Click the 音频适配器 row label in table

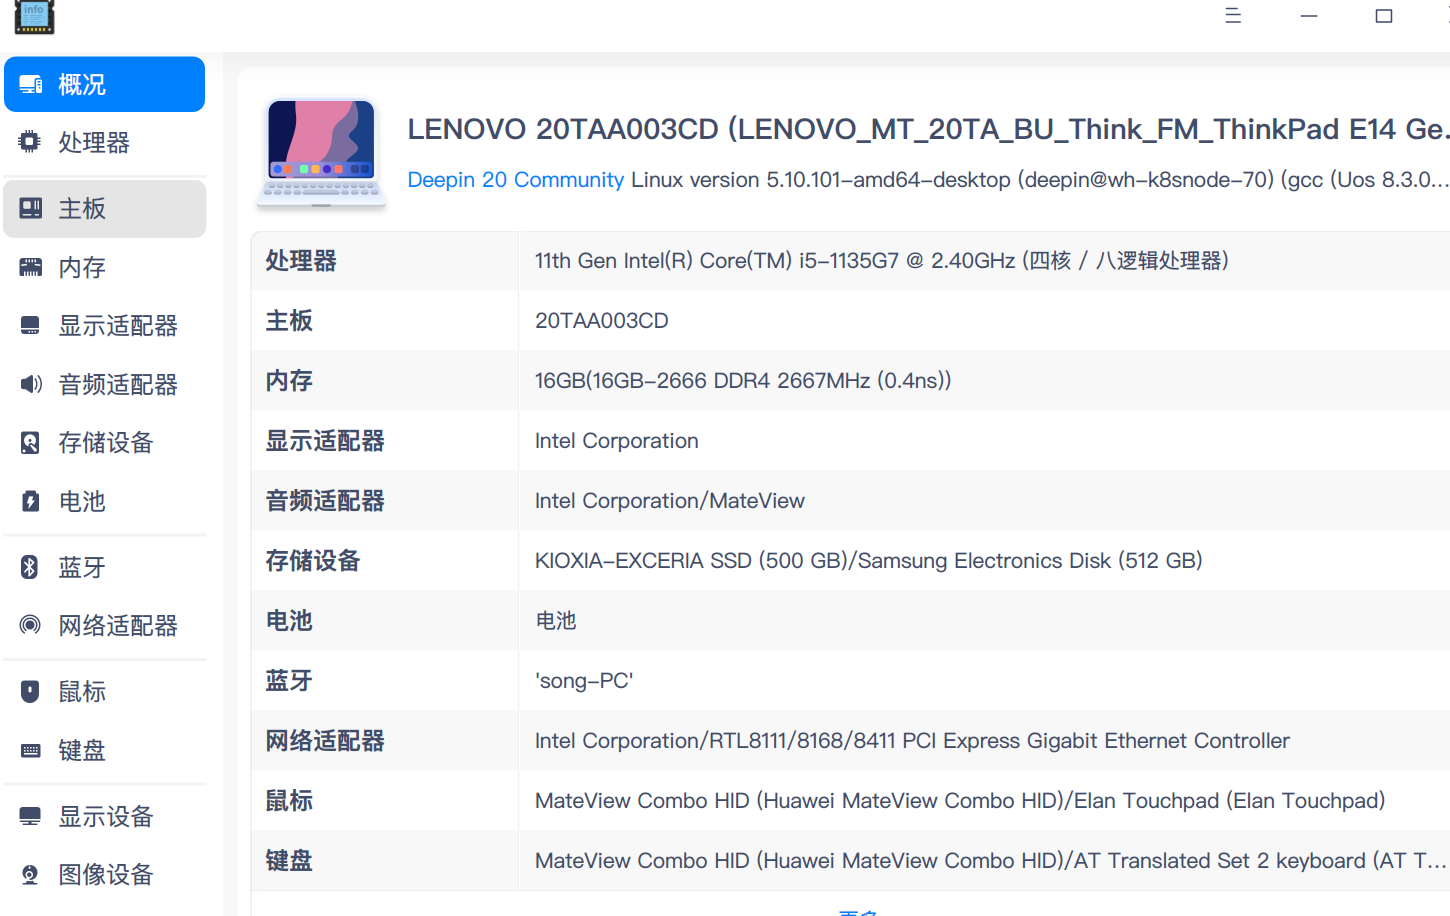pyautogui.click(x=325, y=501)
